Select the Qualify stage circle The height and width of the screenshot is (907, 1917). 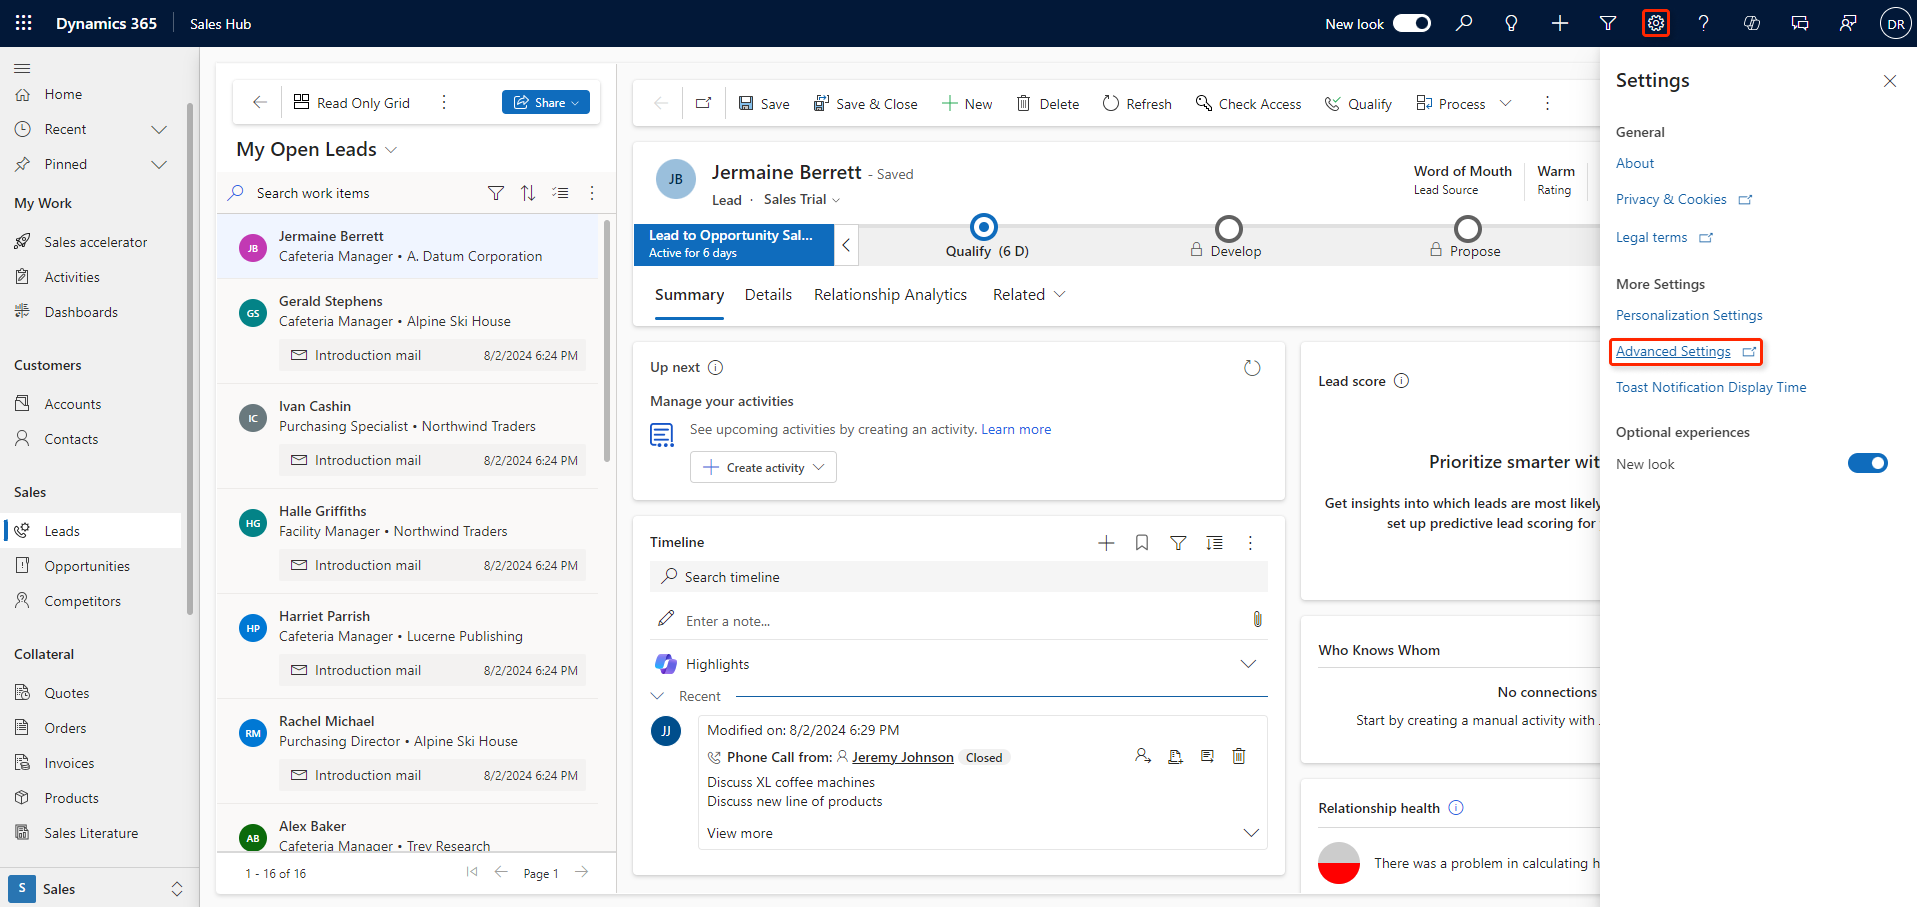[x=984, y=228]
